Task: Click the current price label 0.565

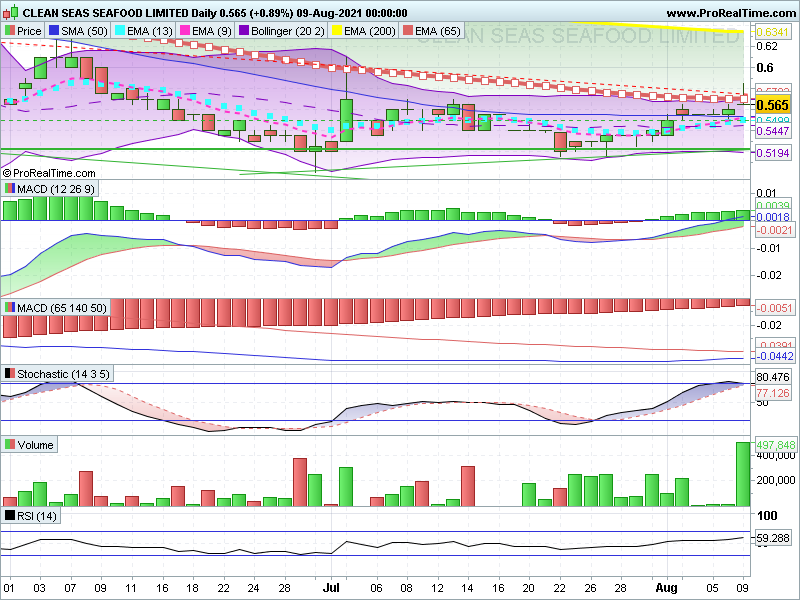Action: [x=772, y=105]
